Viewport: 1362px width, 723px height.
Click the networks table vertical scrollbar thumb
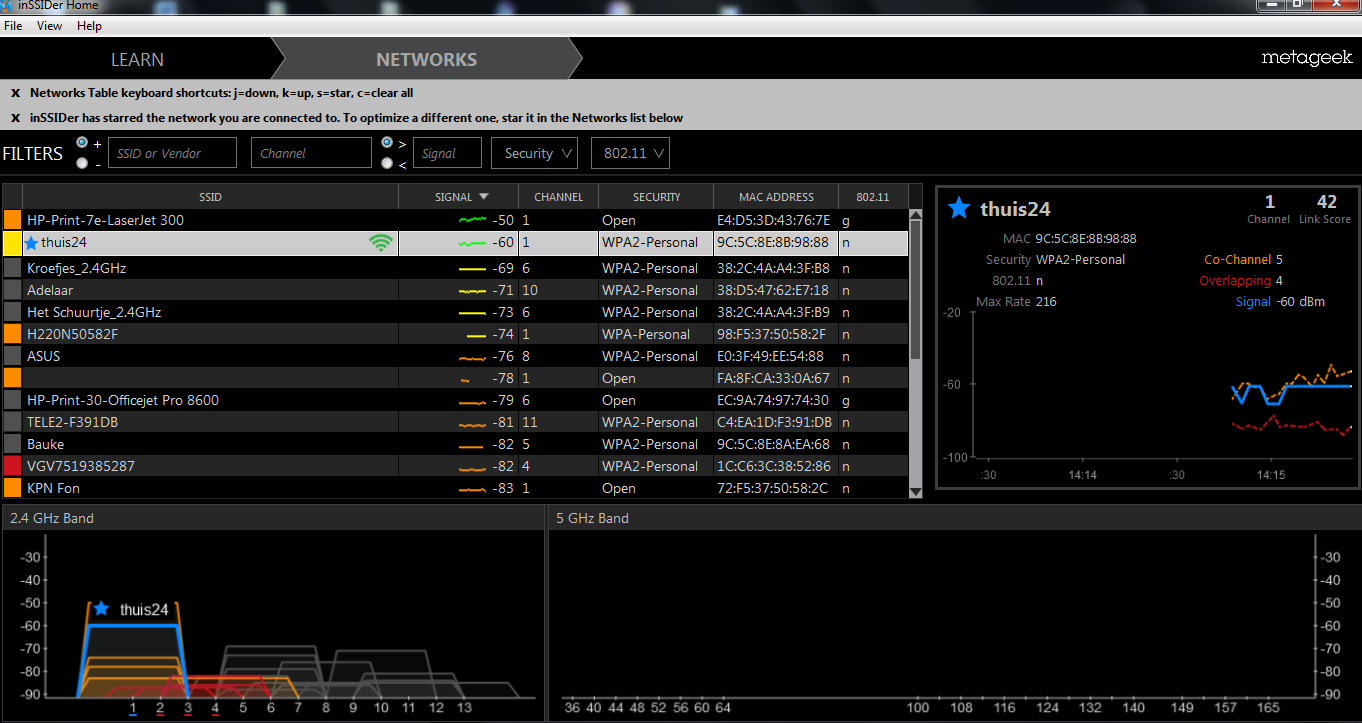point(915,290)
